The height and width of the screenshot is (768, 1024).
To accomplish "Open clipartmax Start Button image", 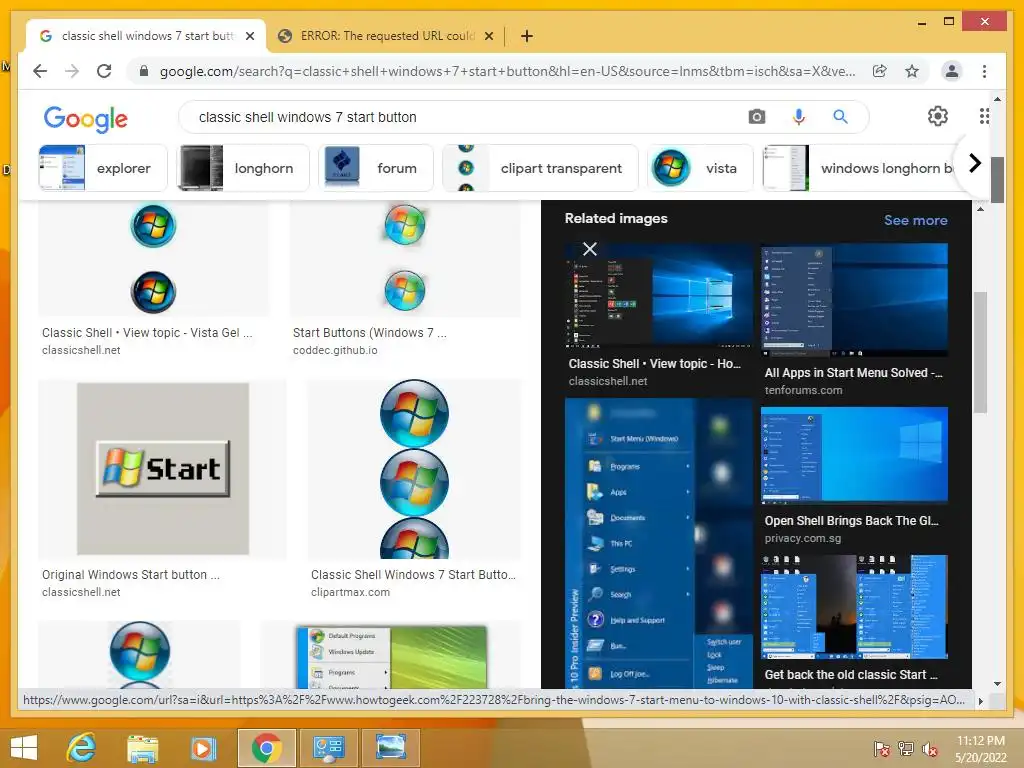I will click(414, 469).
